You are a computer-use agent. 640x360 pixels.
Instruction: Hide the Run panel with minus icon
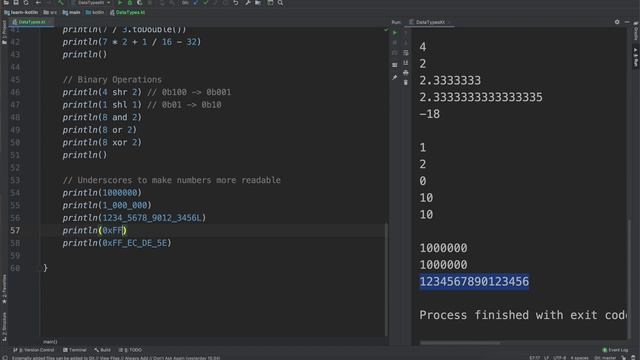tap(627, 22)
